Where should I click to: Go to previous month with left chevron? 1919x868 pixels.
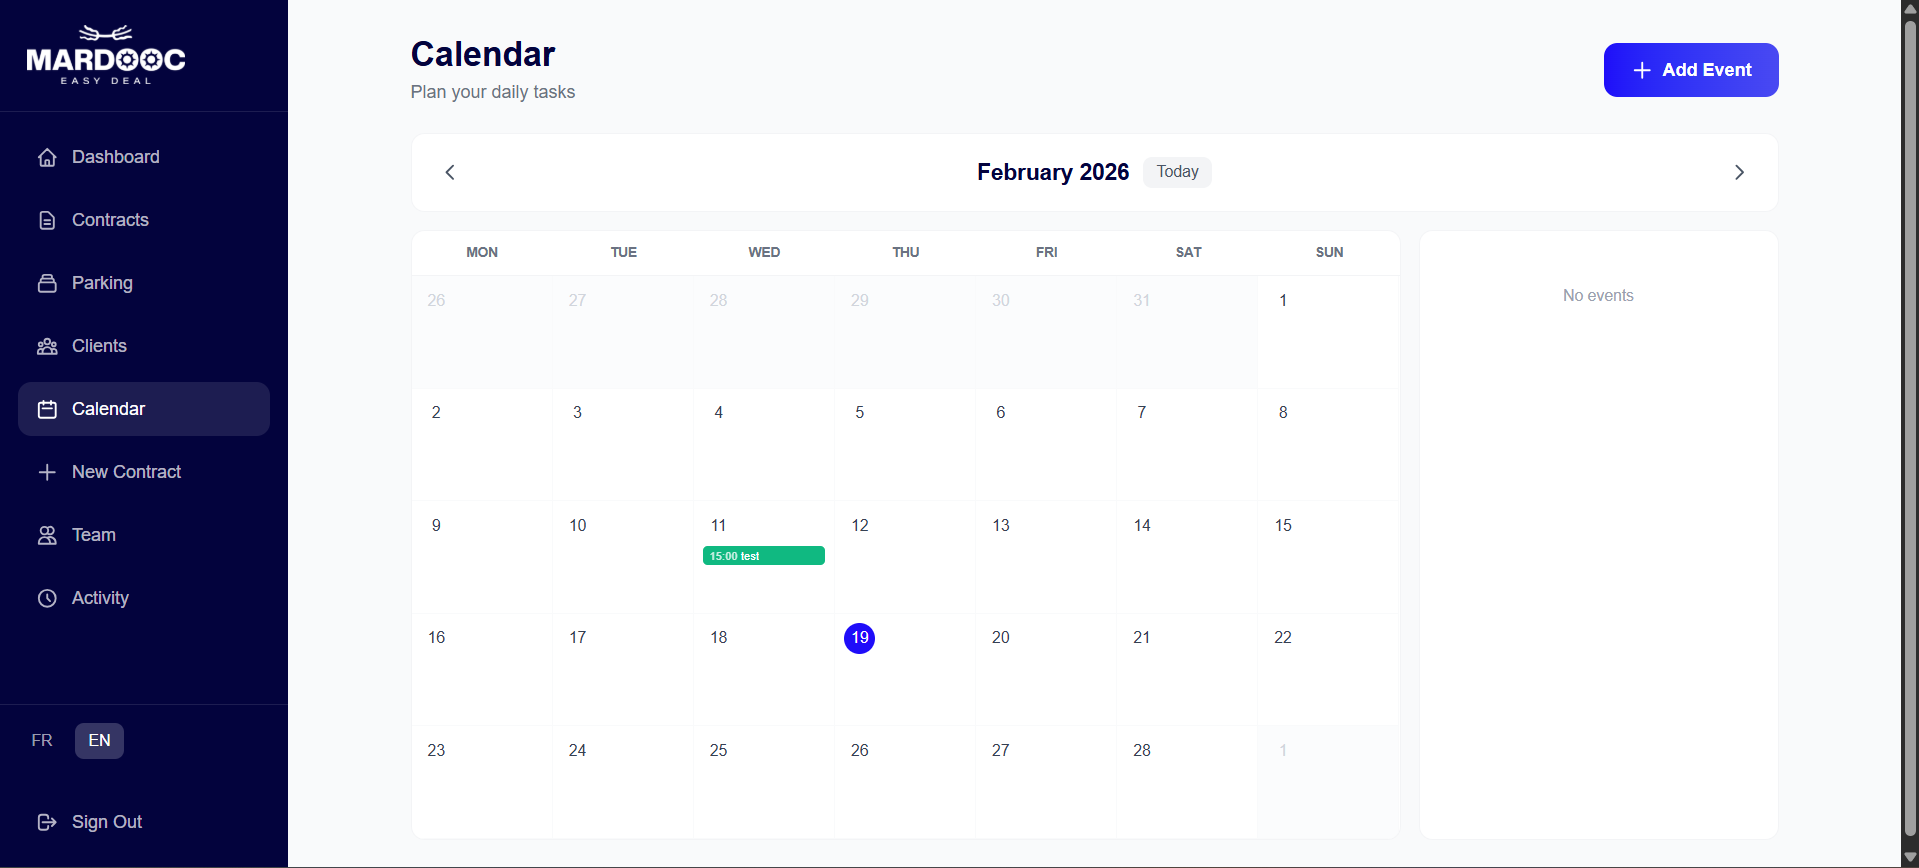click(x=450, y=172)
